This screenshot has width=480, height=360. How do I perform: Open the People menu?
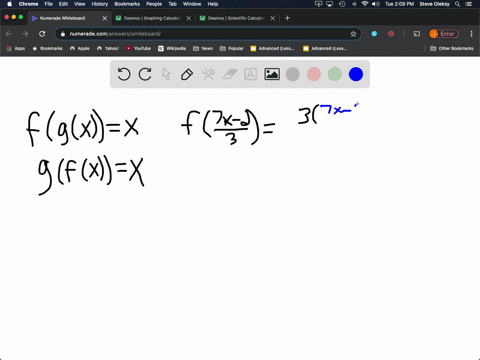click(x=154, y=4)
